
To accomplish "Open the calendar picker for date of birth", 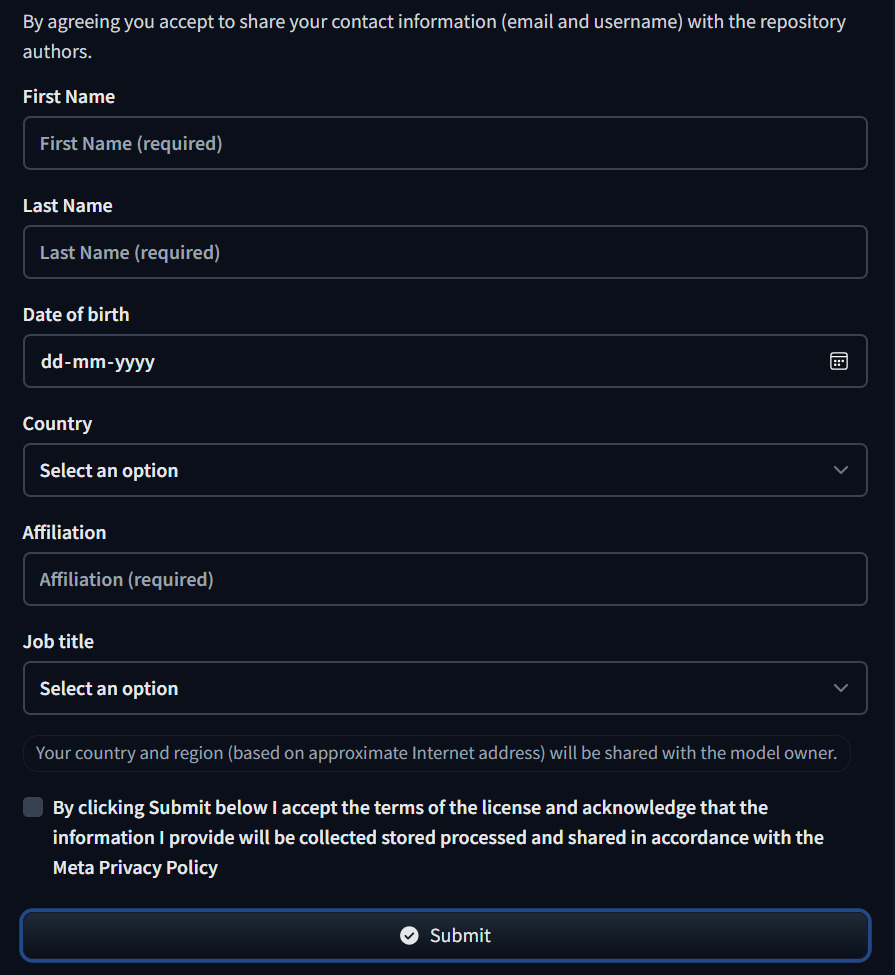I will coord(838,361).
